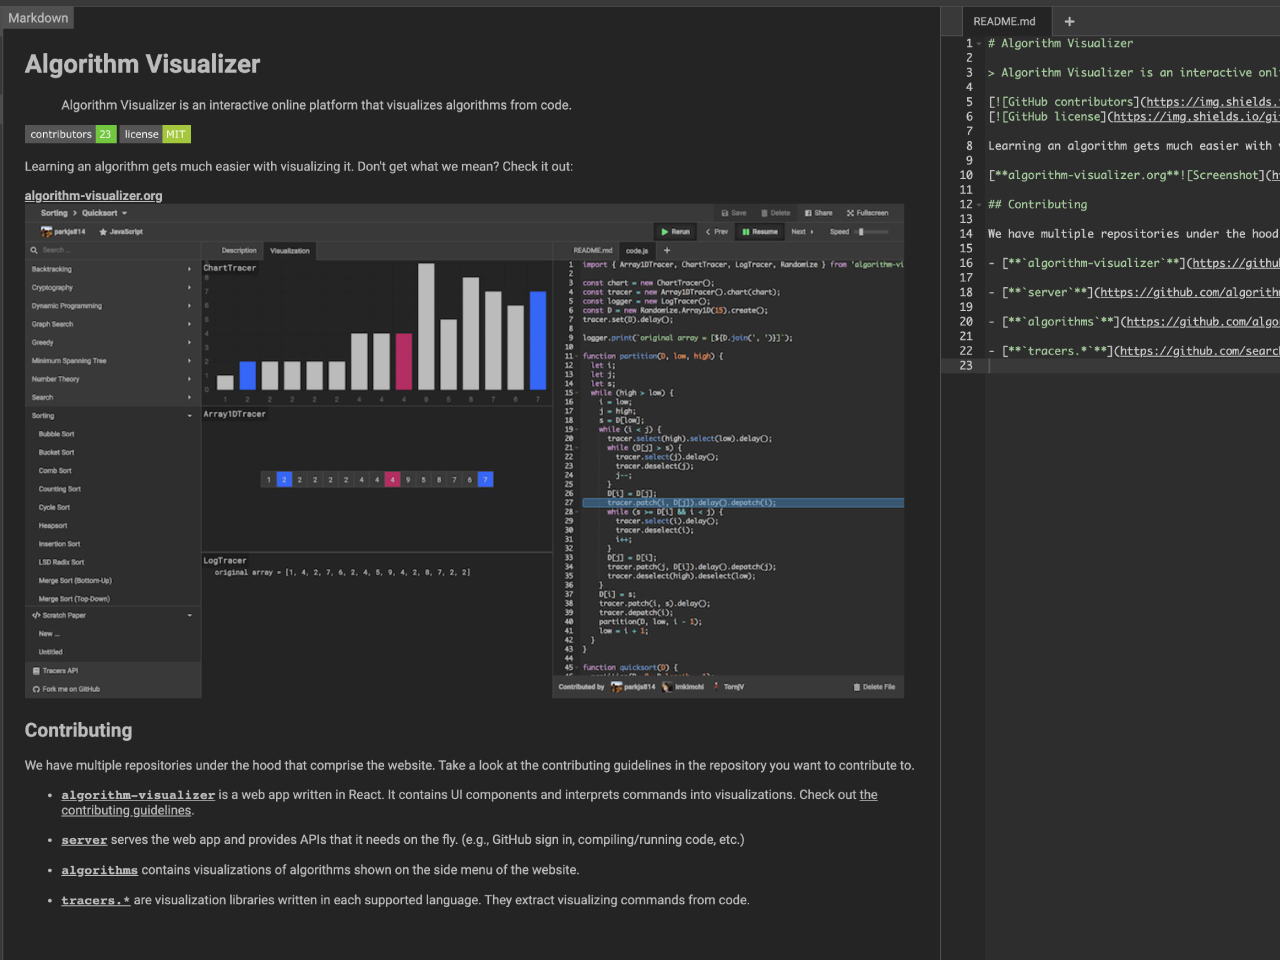Click line number 2 in the gutter
The image size is (1280, 960).
tap(969, 58)
